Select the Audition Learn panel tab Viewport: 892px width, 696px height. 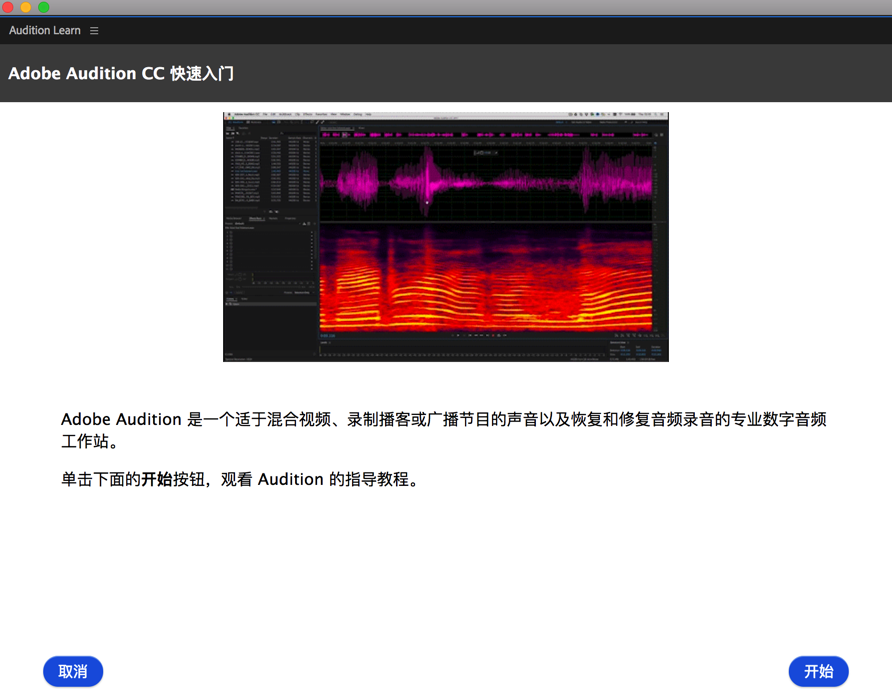click(45, 31)
